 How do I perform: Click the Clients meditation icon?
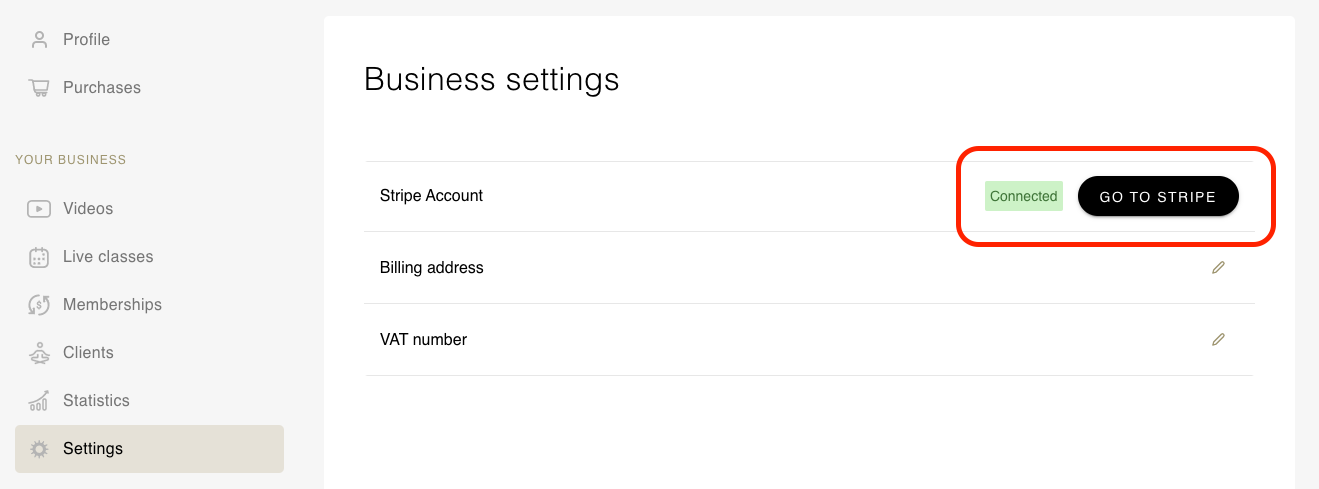point(39,353)
